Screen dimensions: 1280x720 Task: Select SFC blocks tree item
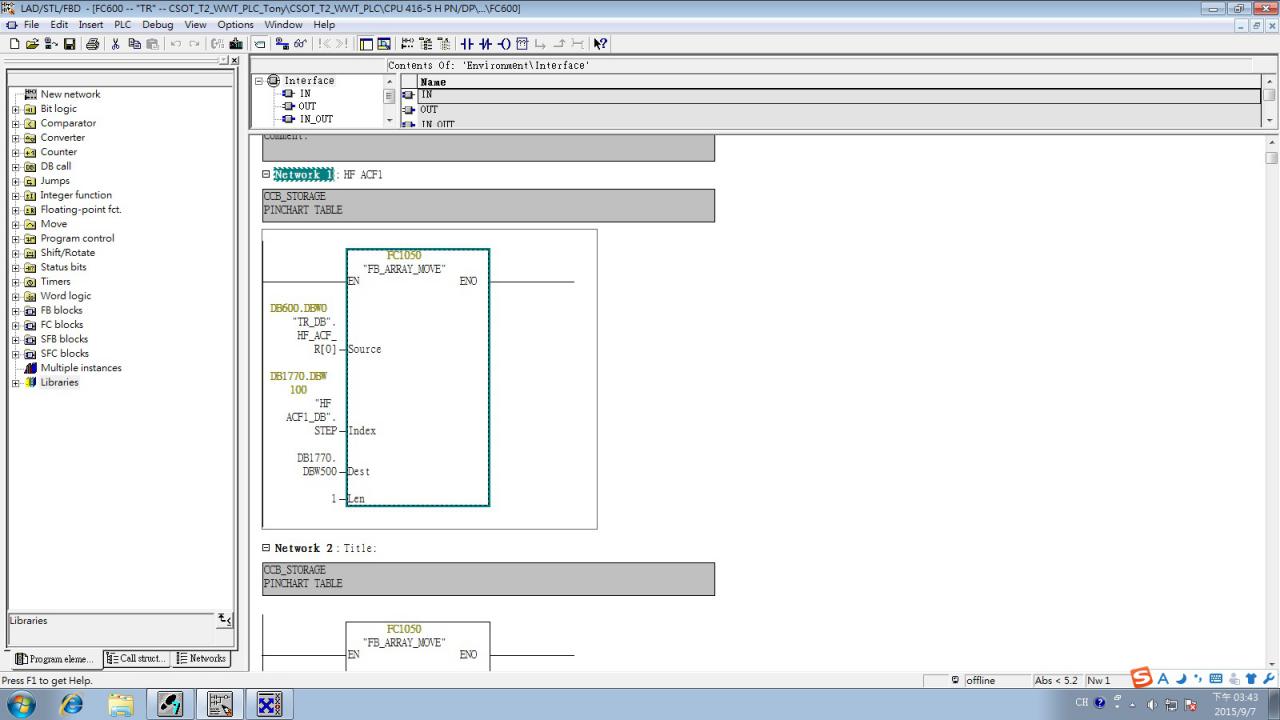[x=64, y=353]
